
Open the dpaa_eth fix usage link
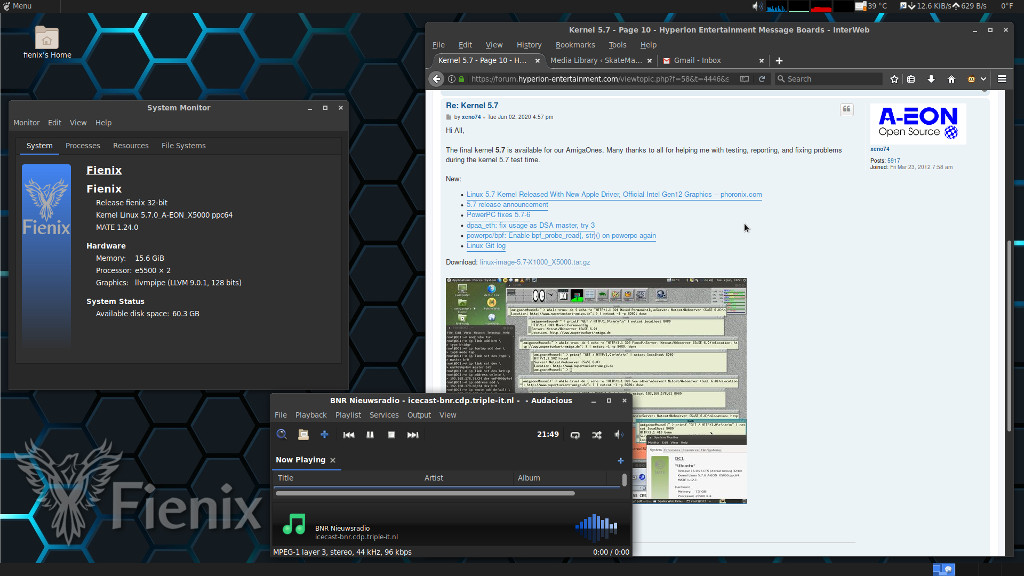click(x=530, y=225)
